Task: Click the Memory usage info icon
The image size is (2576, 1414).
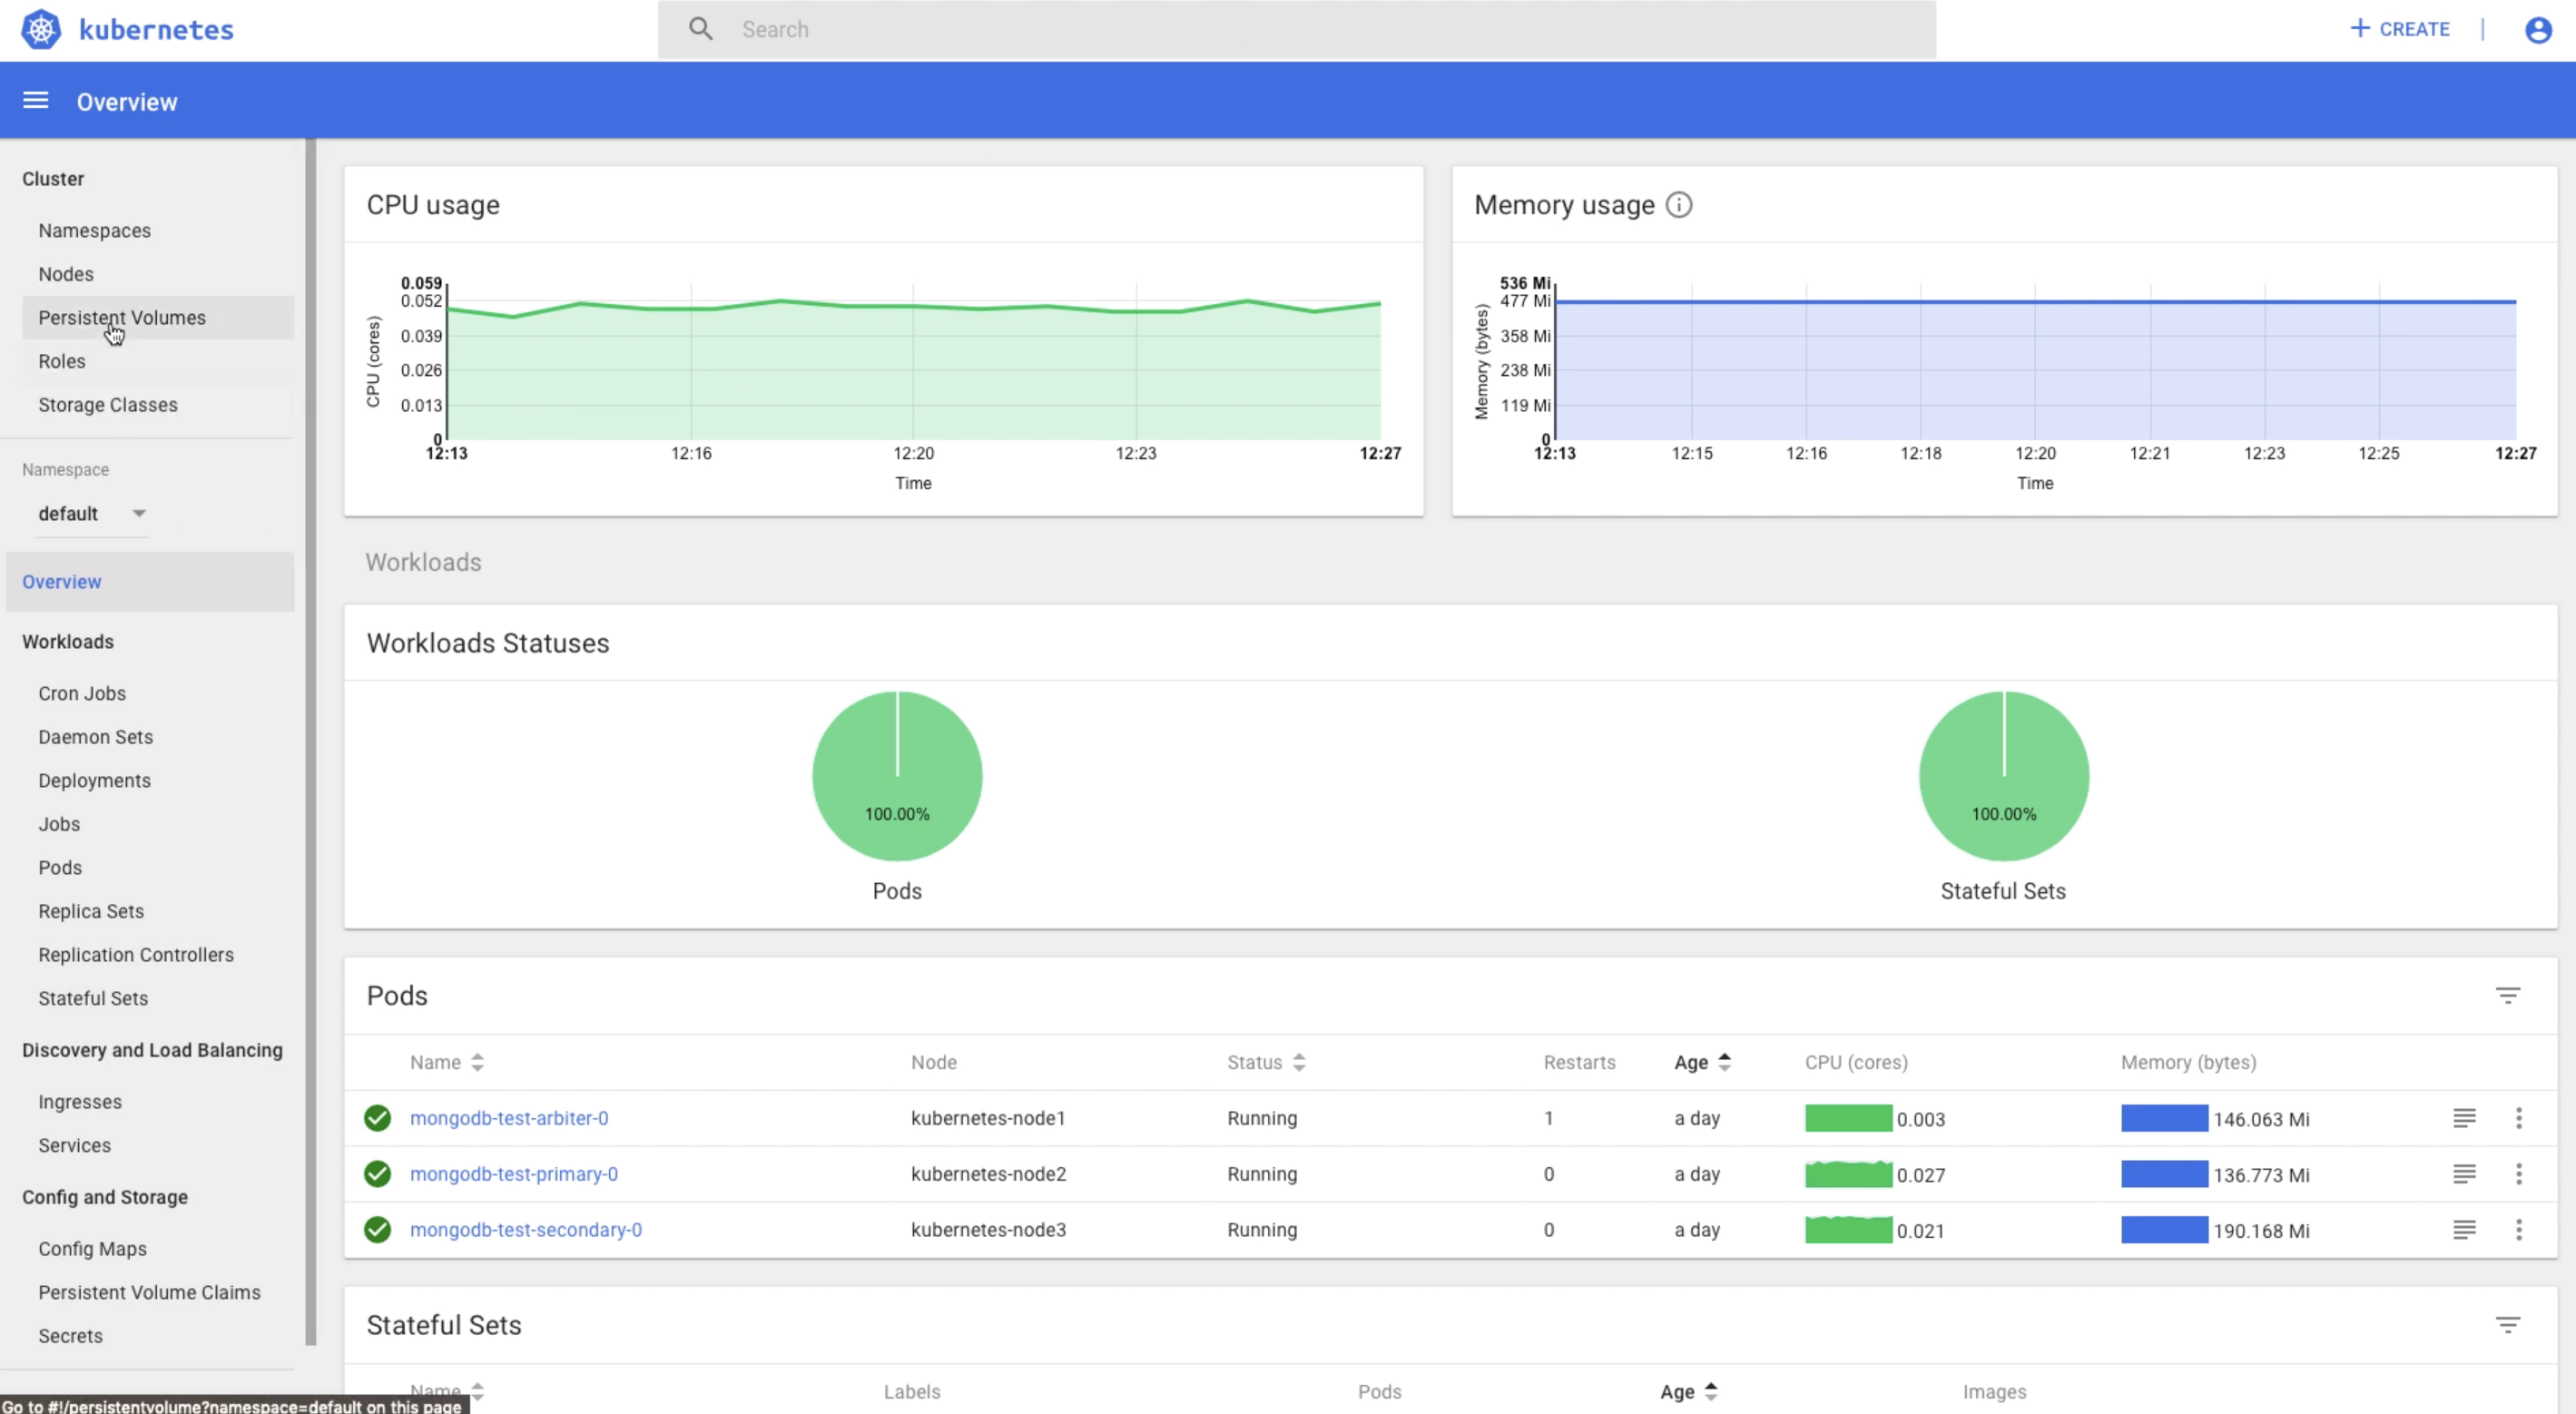Action: pyautogui.click(x=1679, y=205)
